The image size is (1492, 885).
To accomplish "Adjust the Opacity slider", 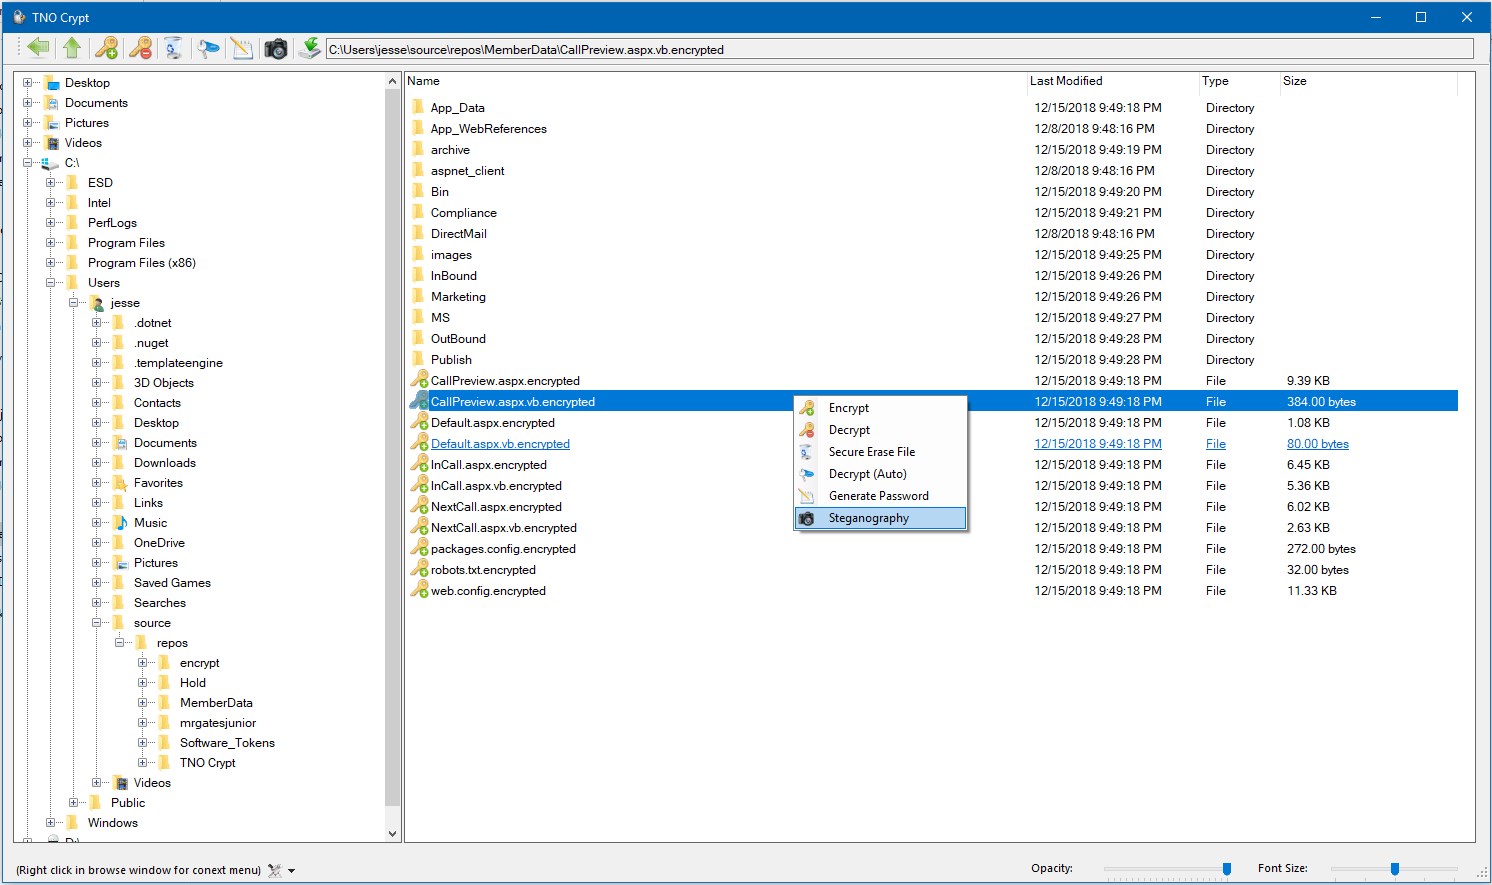I will tap(1227, 868).
